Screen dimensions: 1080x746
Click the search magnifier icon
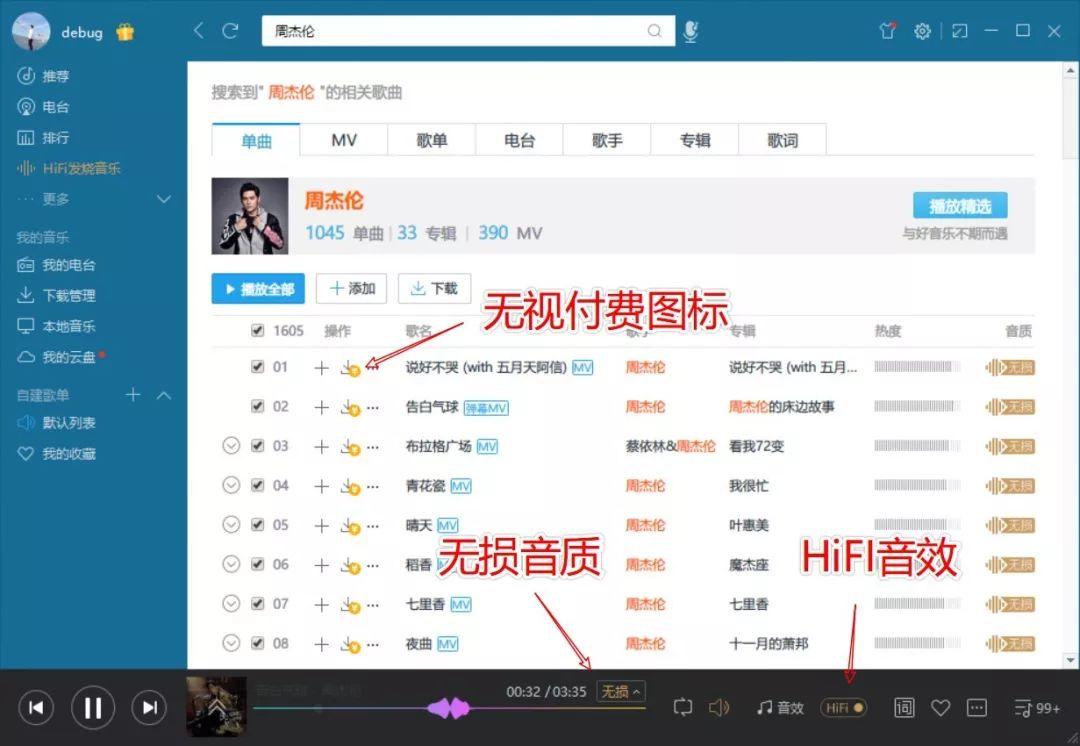[x=654, y=31]
